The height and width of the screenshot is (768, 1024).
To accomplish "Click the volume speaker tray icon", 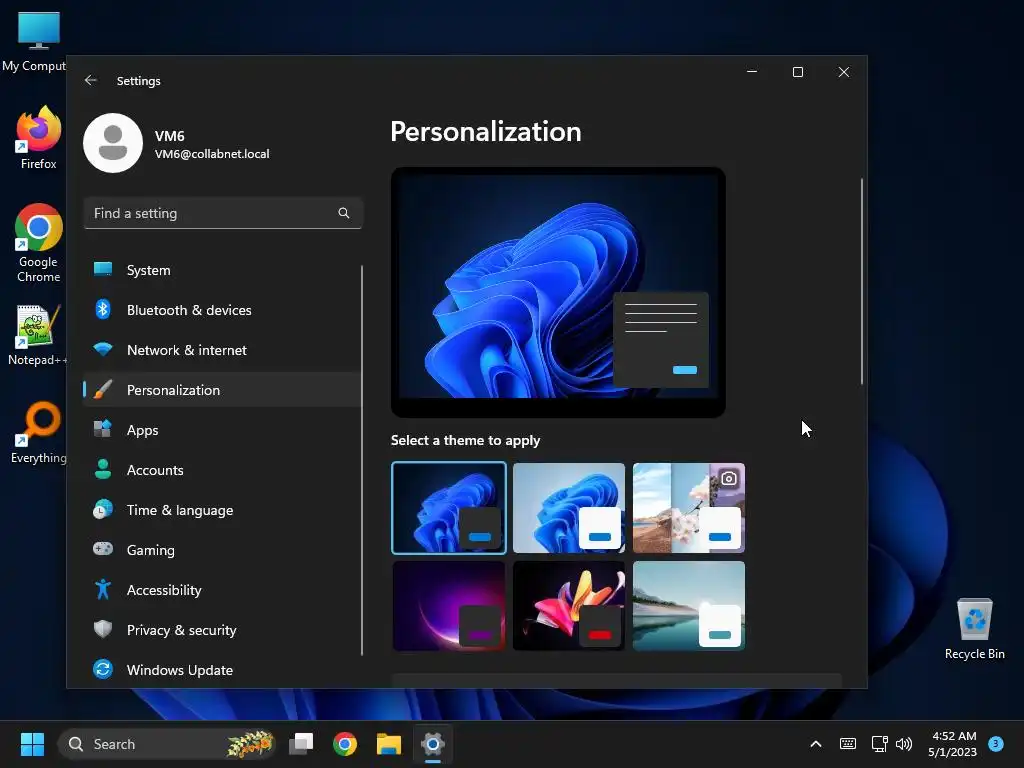I will [904, 744].
